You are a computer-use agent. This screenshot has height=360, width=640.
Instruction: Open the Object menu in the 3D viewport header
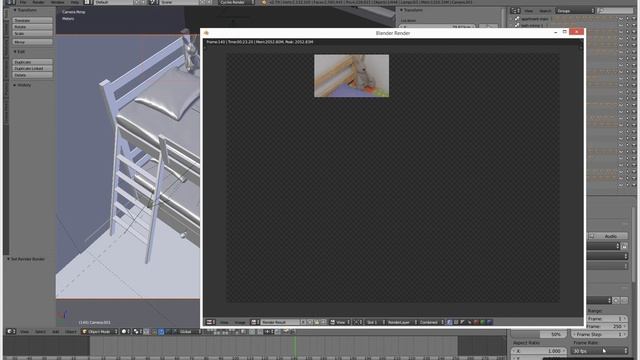tap(71, 331)
